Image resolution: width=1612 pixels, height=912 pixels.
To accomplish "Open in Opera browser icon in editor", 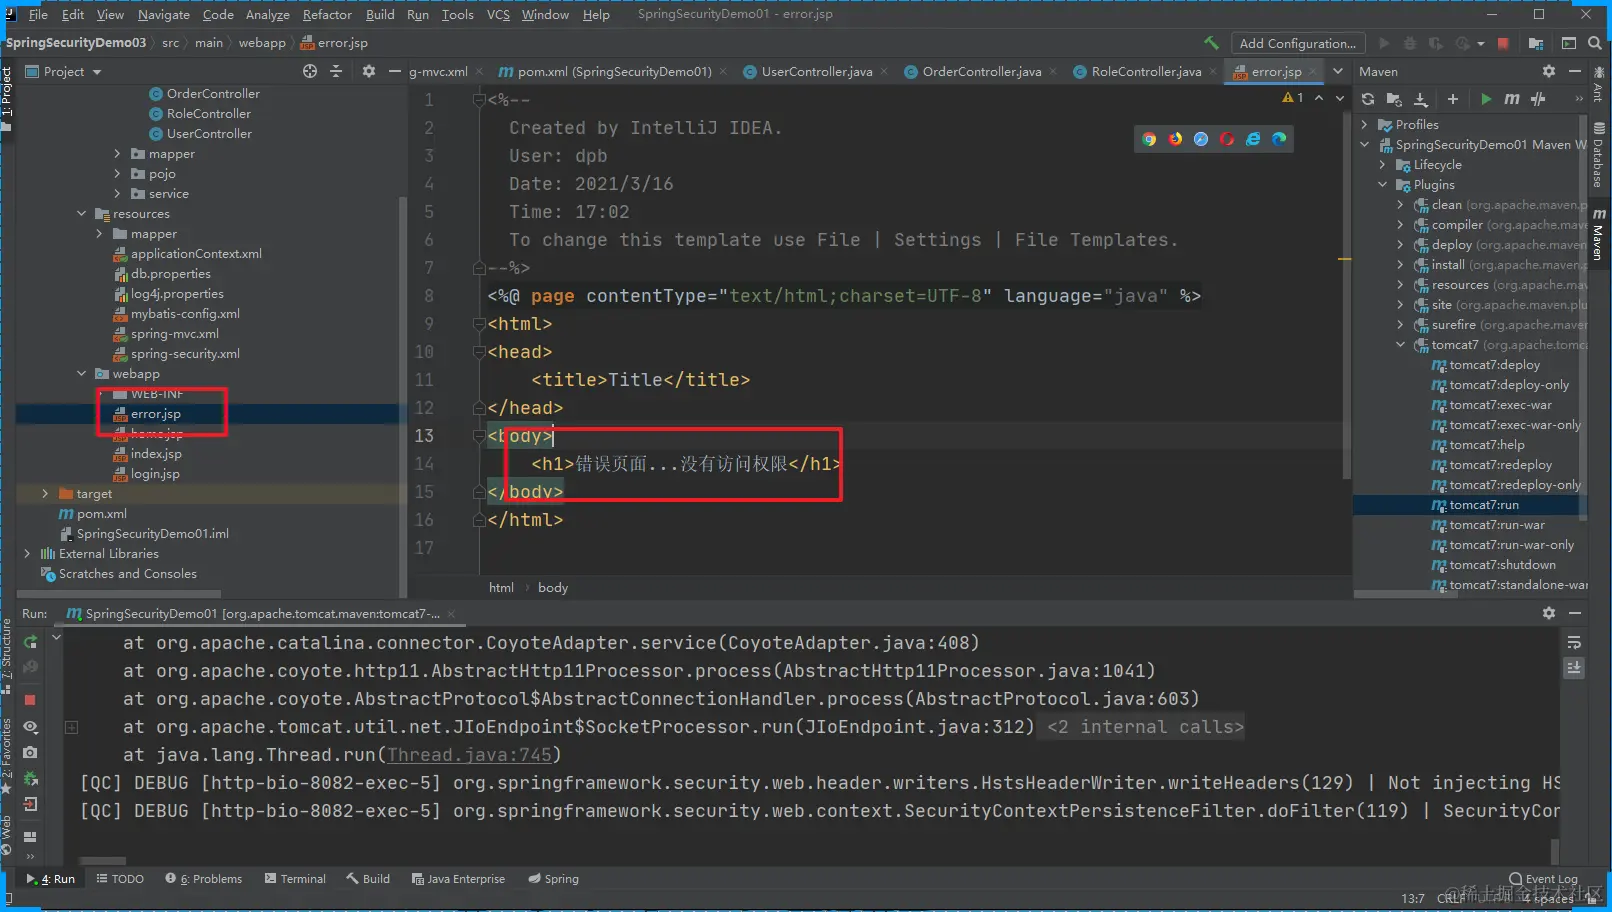I will pos(1227,139).
